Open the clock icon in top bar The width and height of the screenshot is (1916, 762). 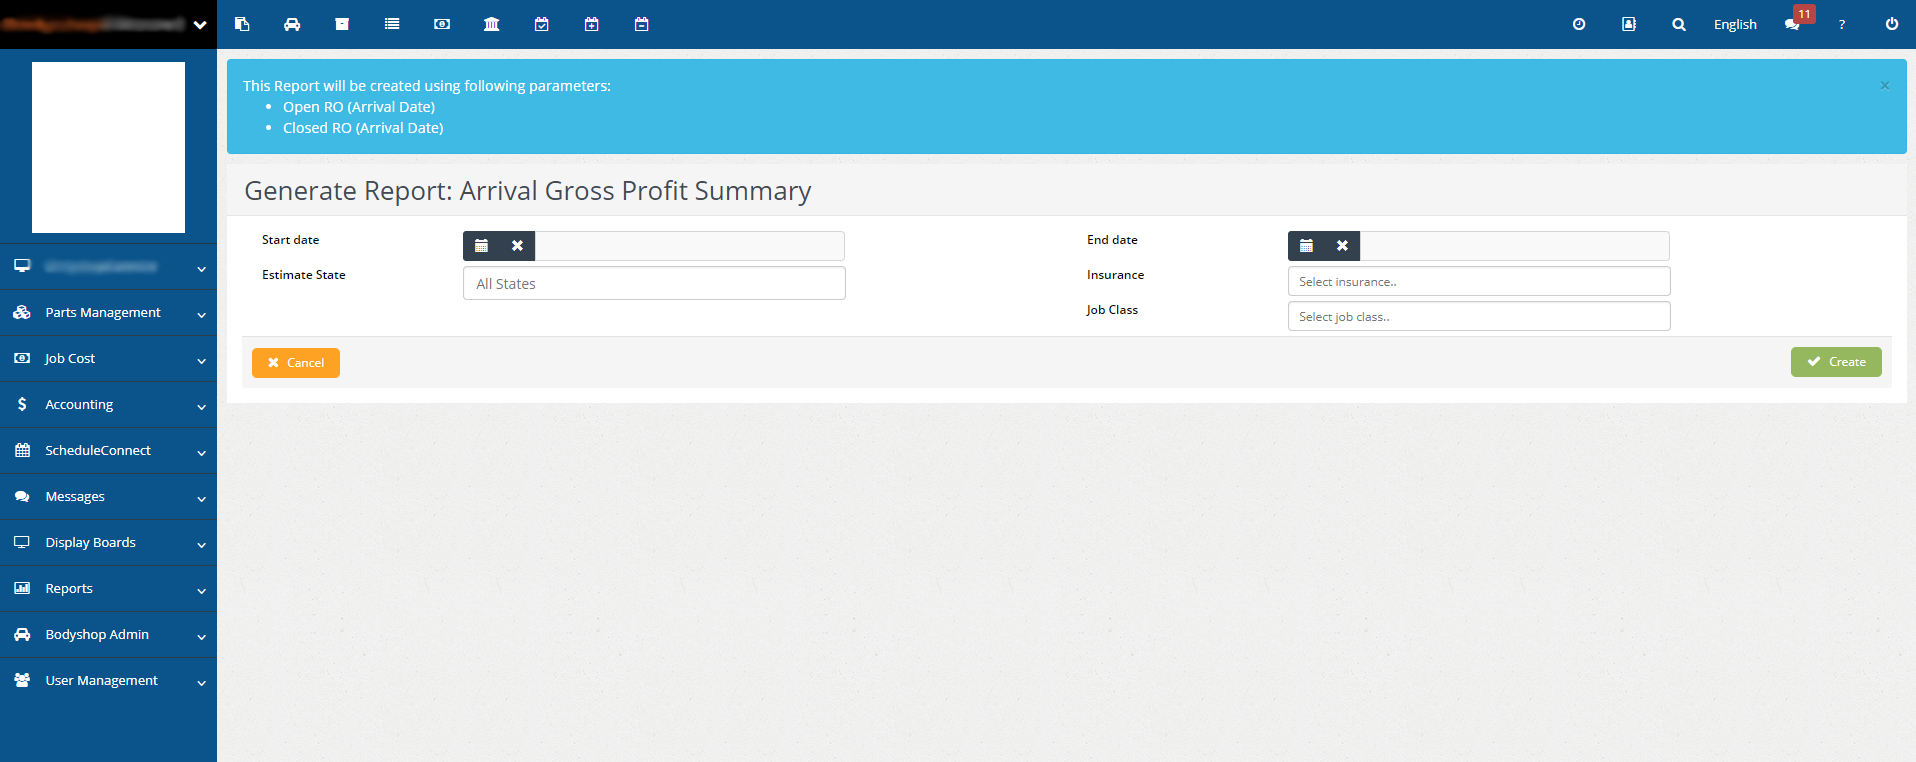pos(1579,24)
